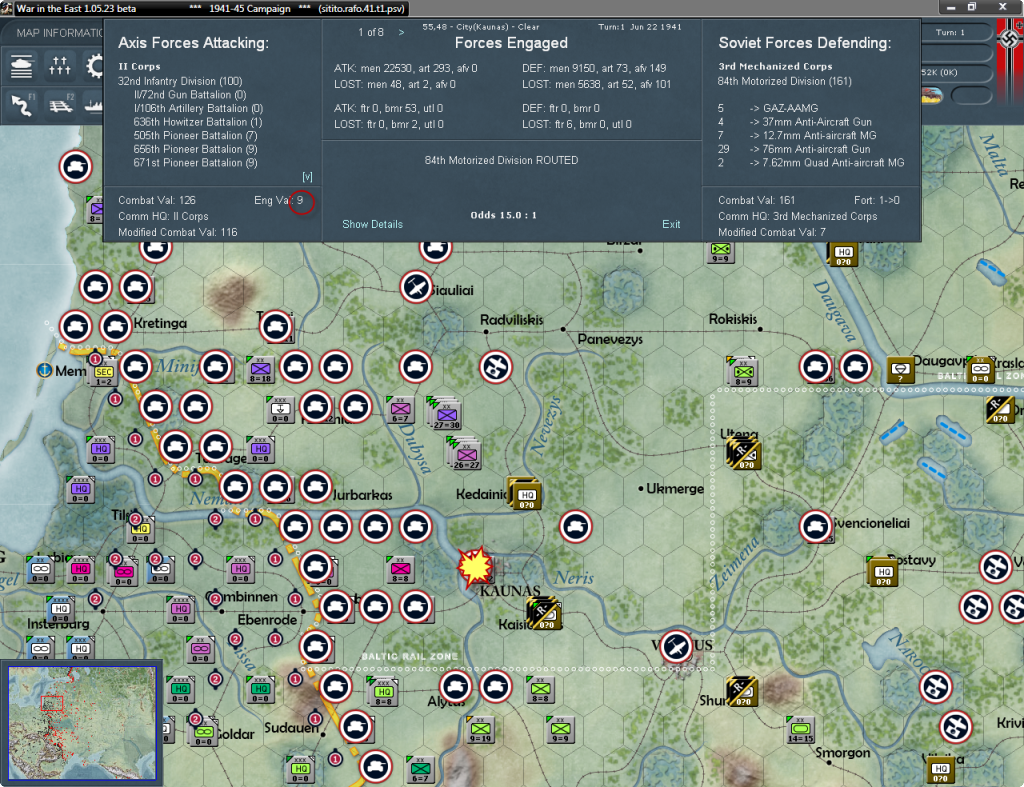The image size is (1024, 787).
Task: Select the airplane marker beside Siauliai
Action: 416,287
